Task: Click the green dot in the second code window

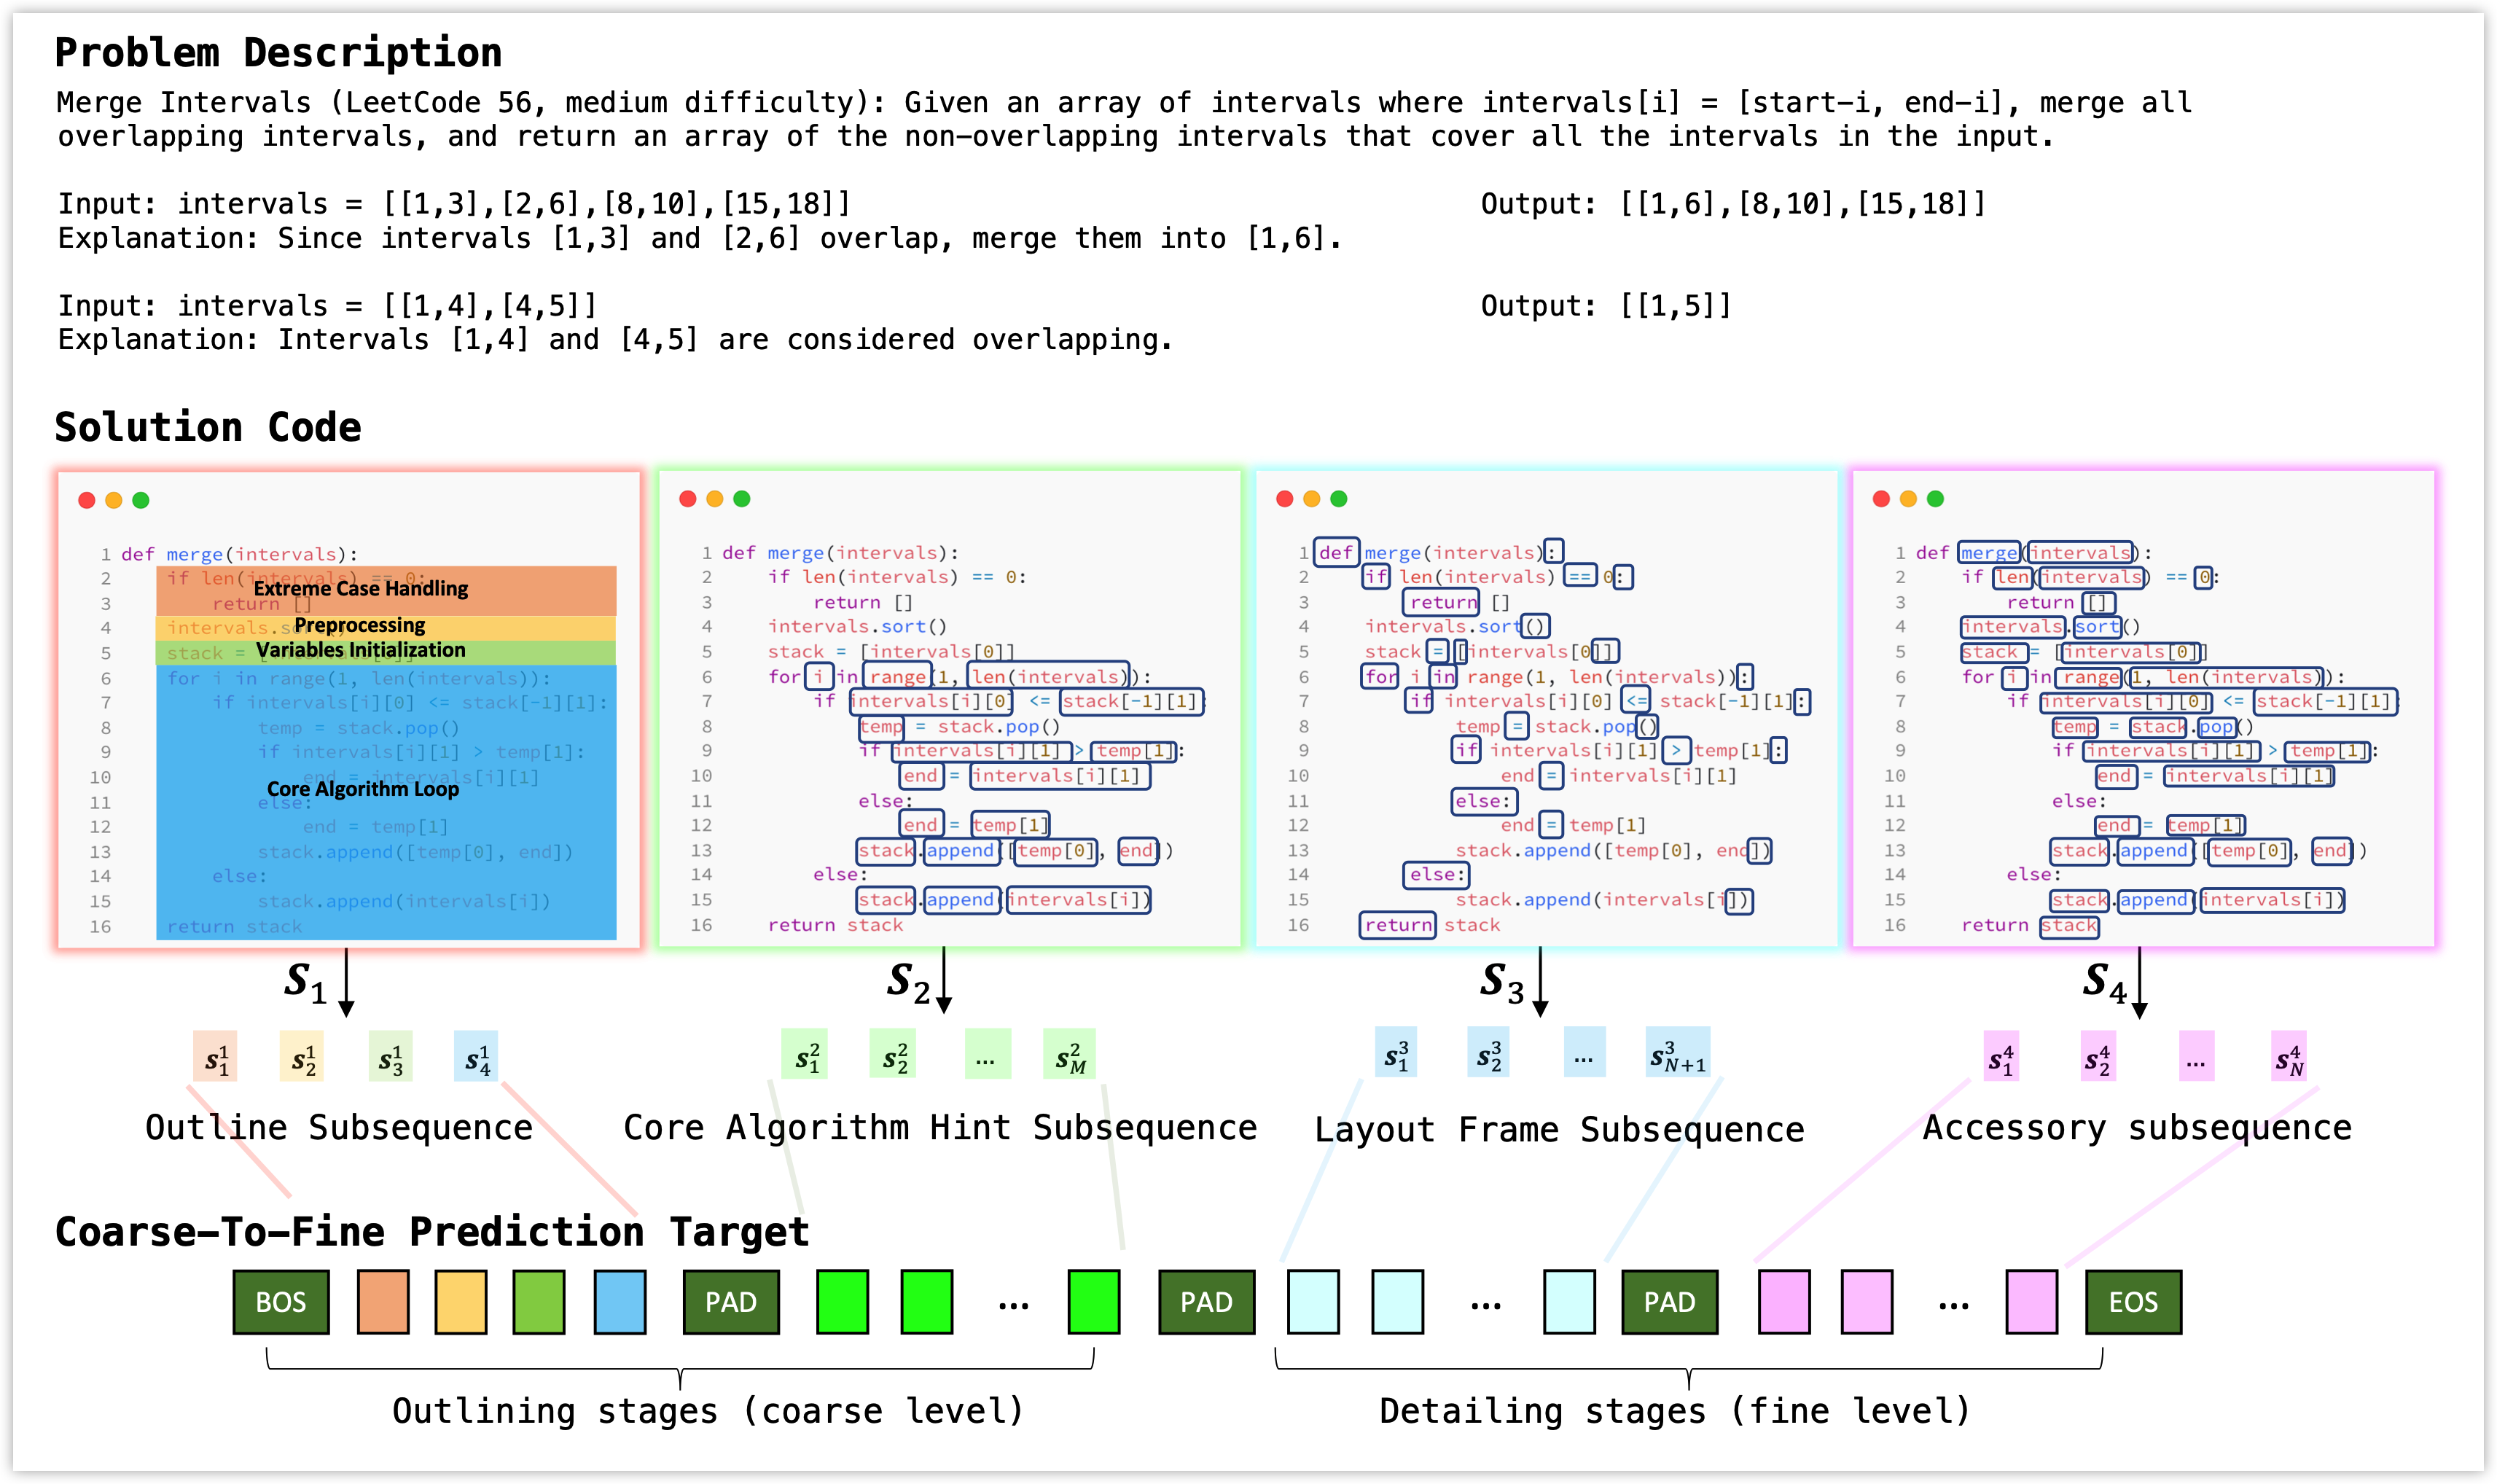Action: (741, 499)
